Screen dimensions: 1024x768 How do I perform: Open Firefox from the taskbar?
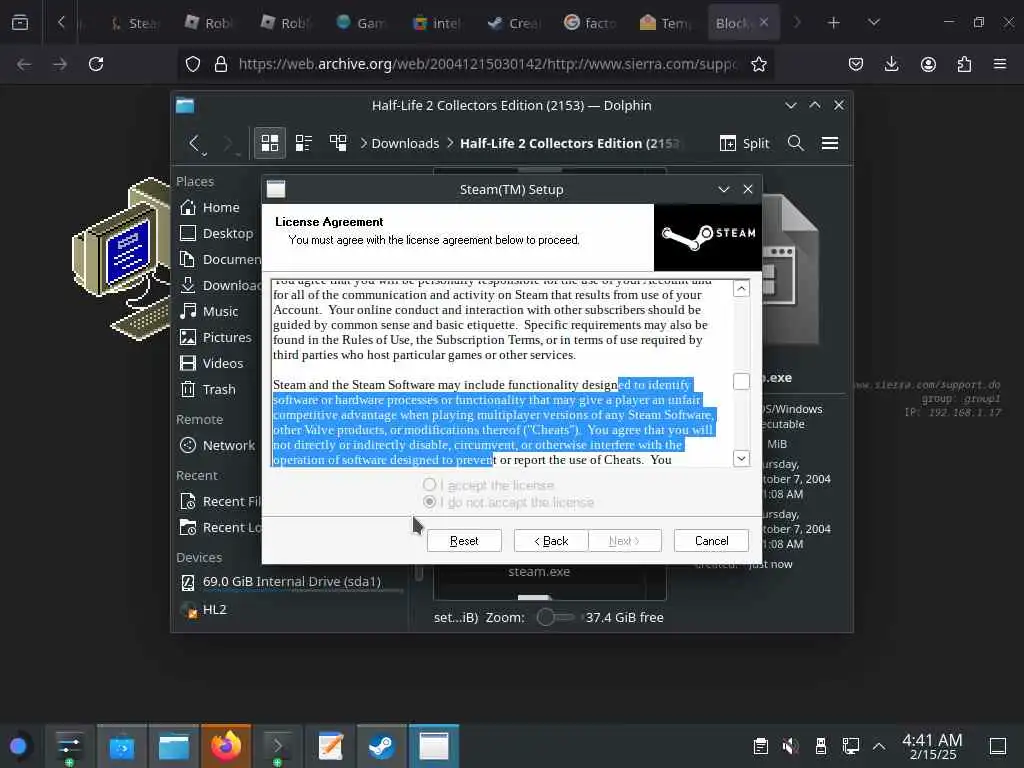tap(226, 746)
